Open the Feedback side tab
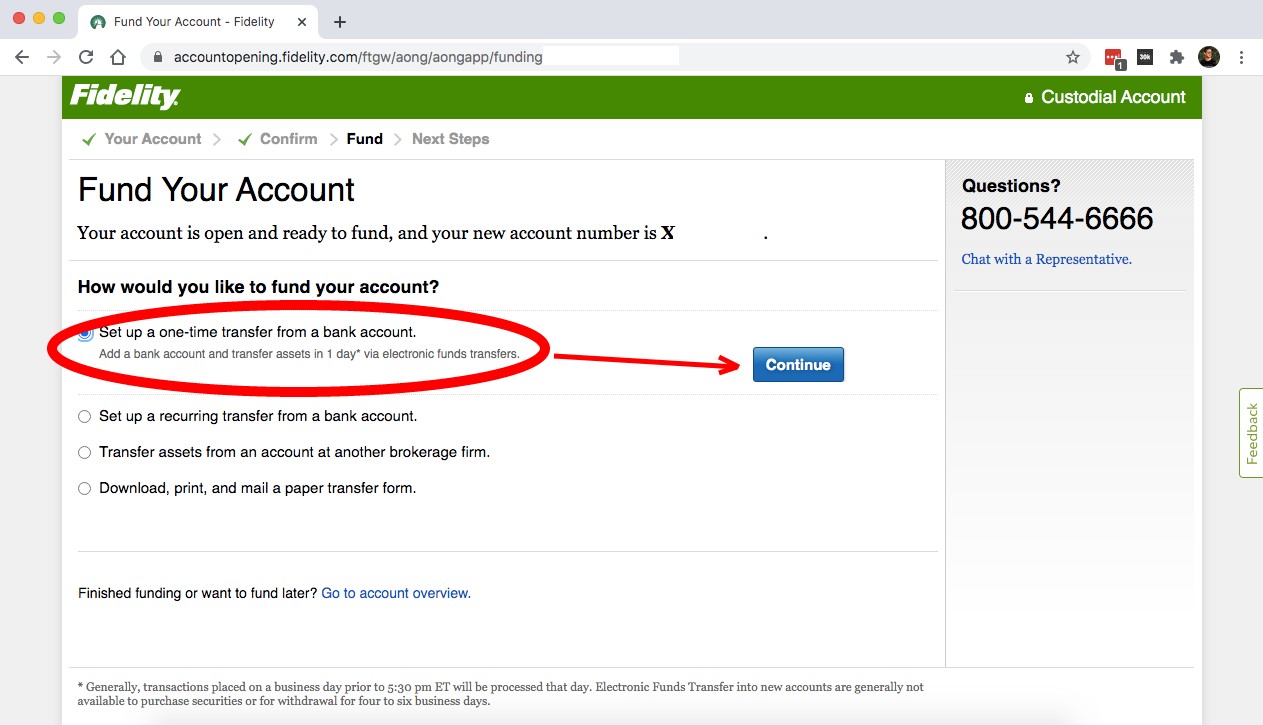The height and width of the screenshot is (725, 1263). 1251,433
